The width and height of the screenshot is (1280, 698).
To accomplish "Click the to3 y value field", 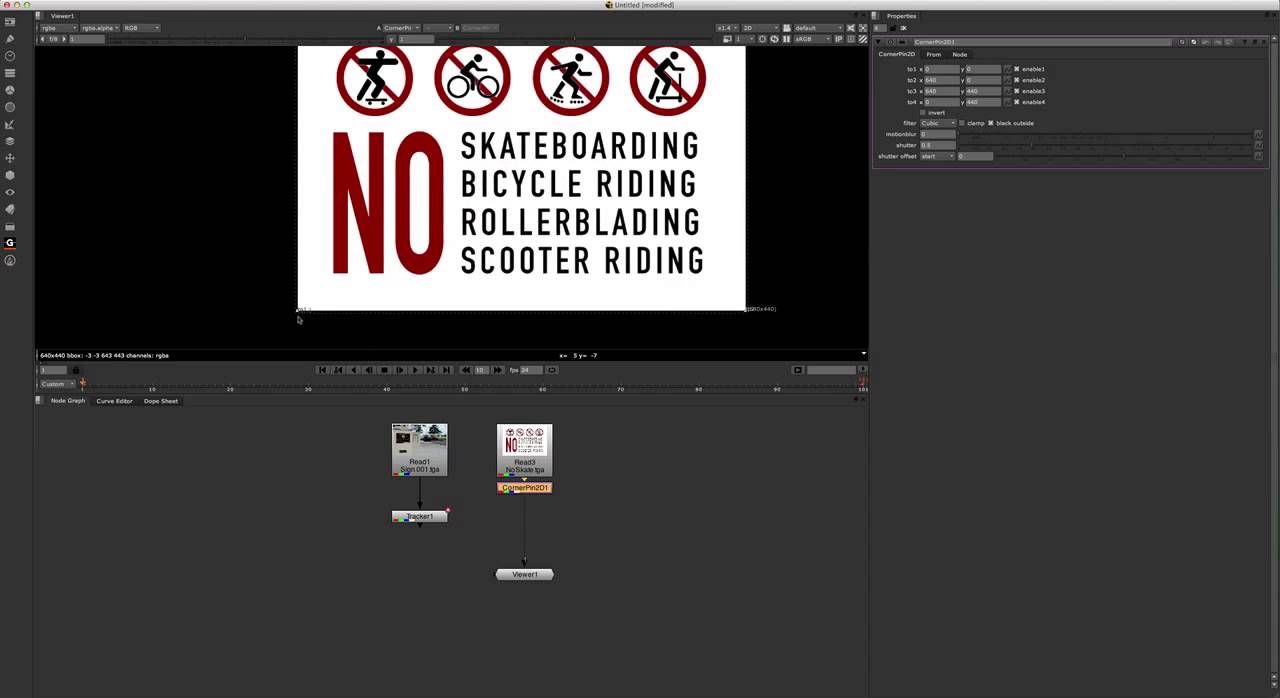I will click(x=983, y=91).
